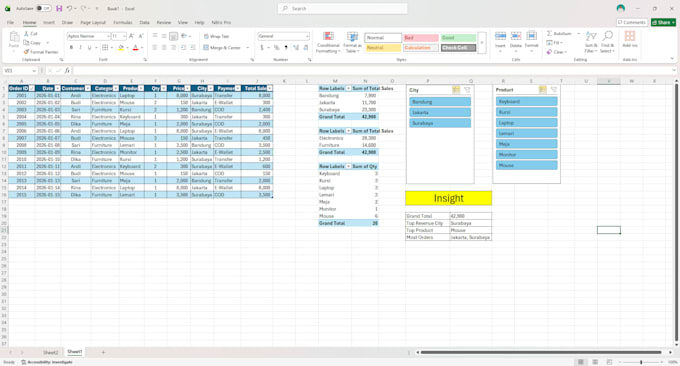Clear the filter on the Product slicer
Viewport: 680px width, 366px height.
(554, 89)
